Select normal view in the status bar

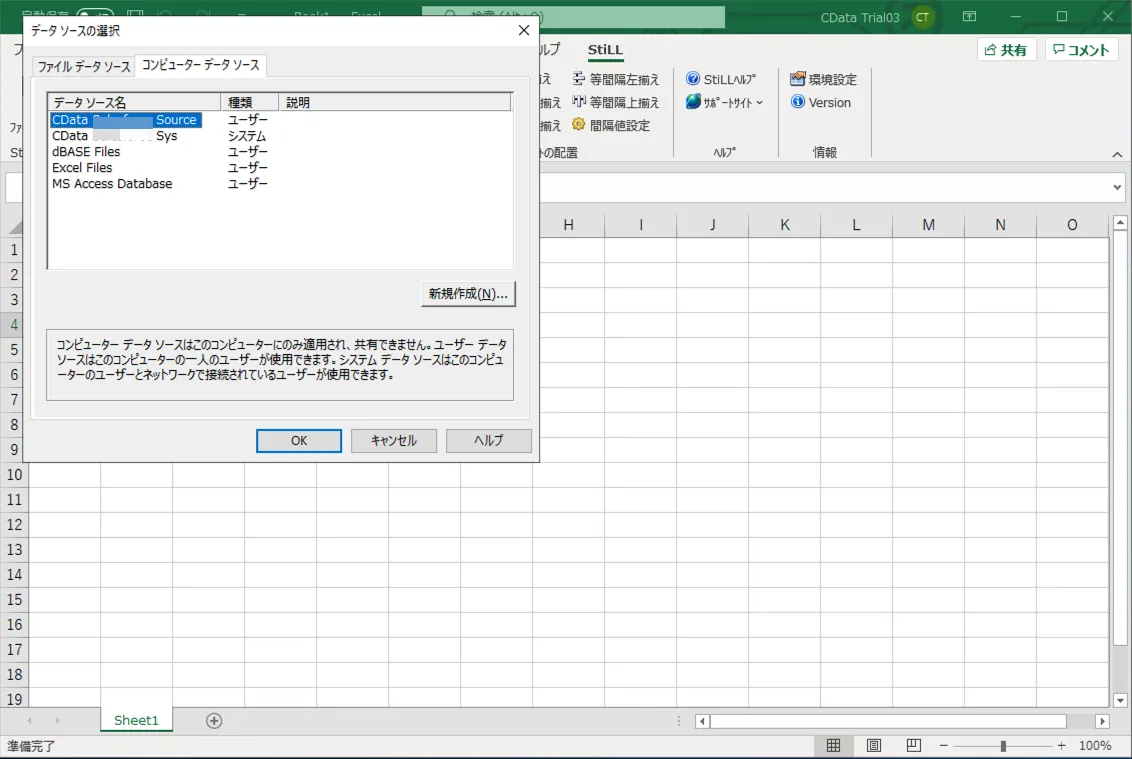coord(834,744)
